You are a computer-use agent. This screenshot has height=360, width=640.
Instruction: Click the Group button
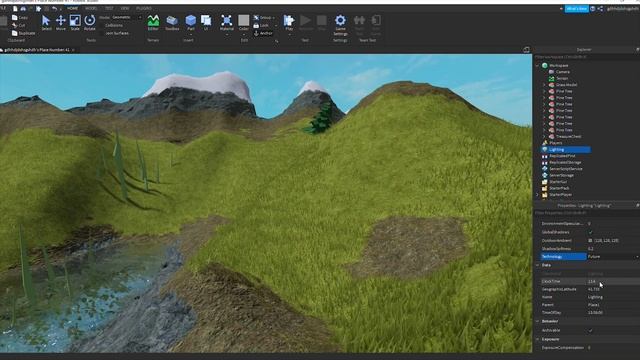pyautogui.click(x=263, y=18)
